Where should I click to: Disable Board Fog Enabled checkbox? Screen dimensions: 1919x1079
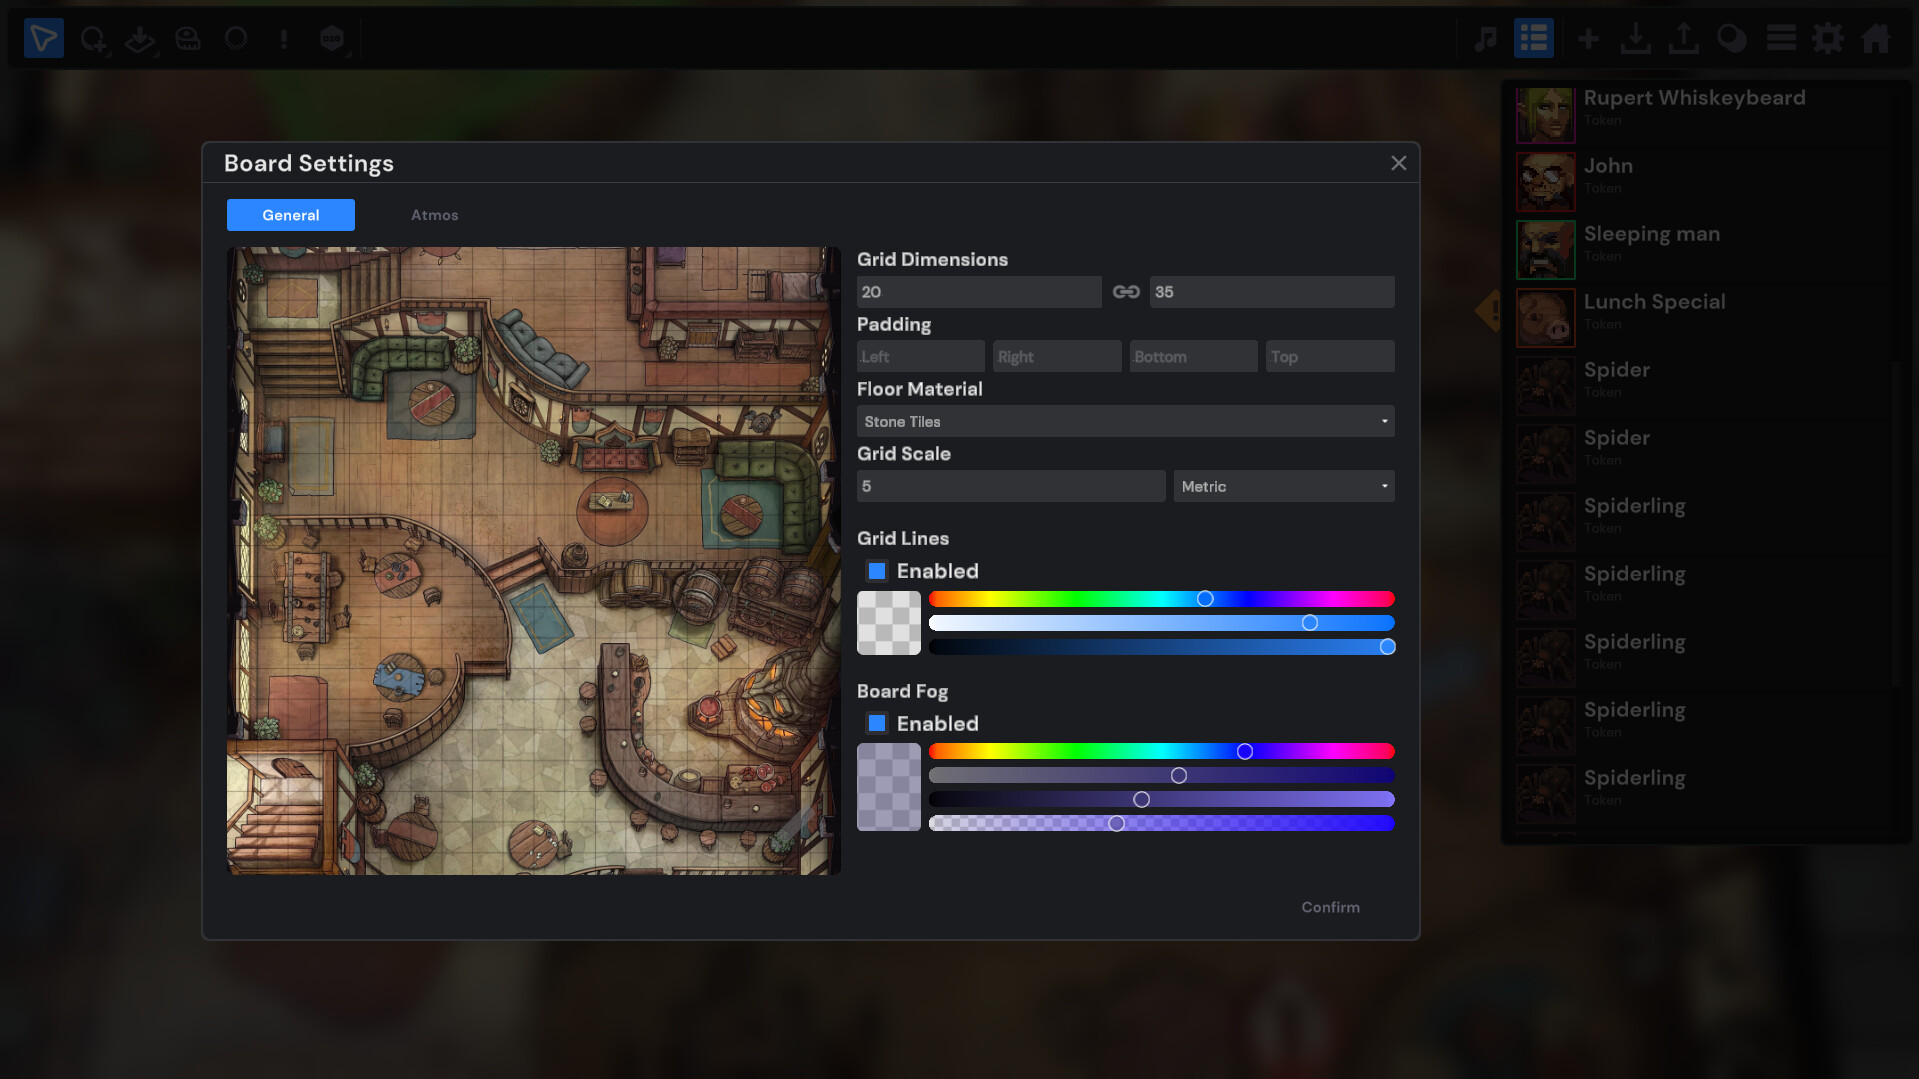tap(877, 722)
